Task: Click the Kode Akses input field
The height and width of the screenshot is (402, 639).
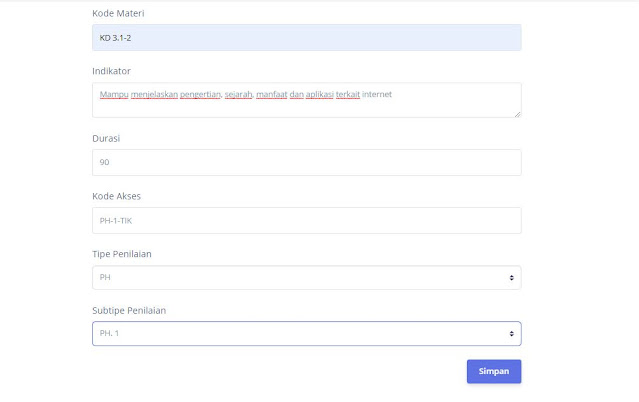Action: (x=306, y=220)
